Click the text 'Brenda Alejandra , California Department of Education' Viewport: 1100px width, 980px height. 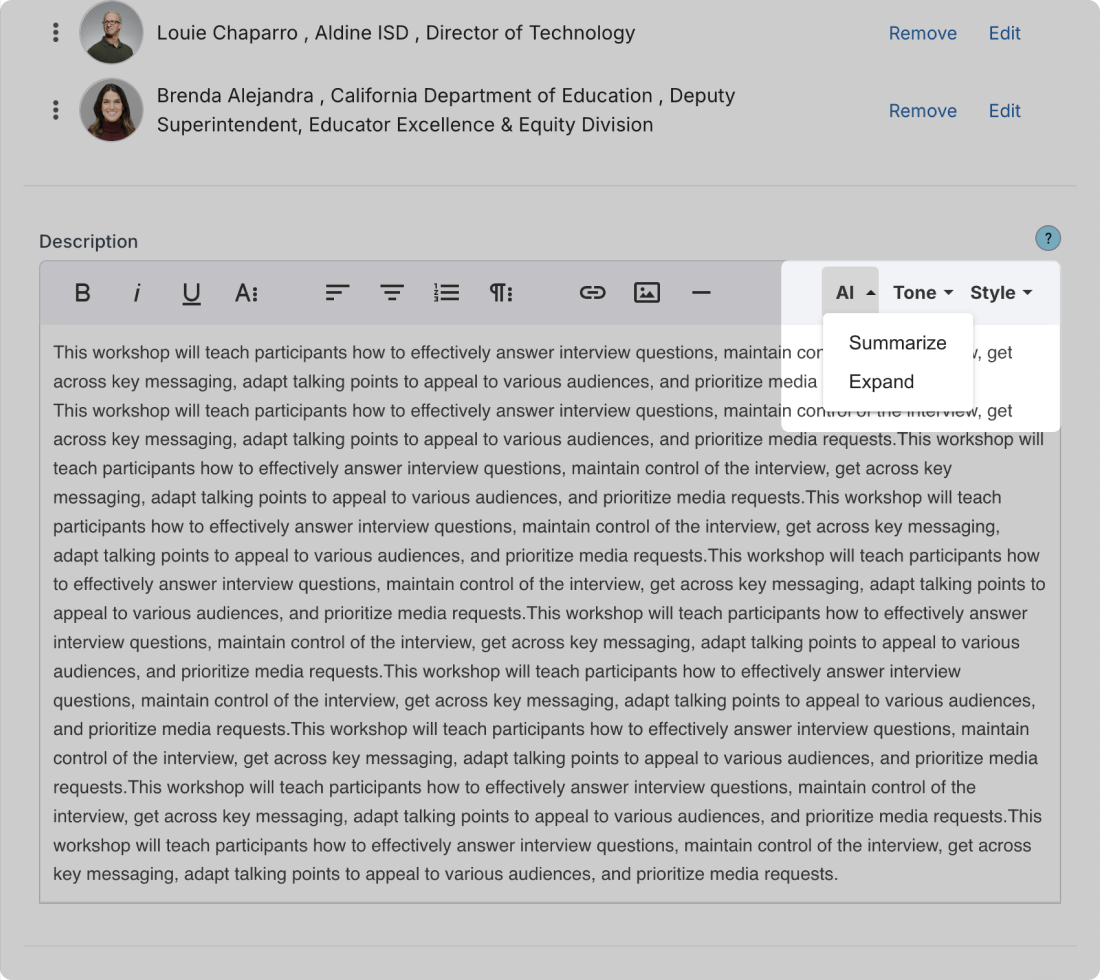[x=404, y=95]
